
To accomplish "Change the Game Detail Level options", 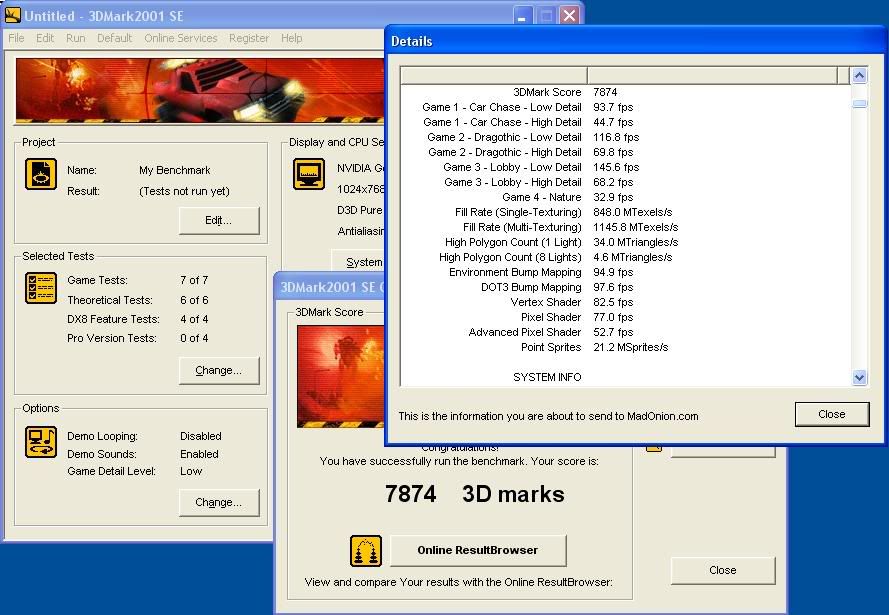I will (219, 502).
